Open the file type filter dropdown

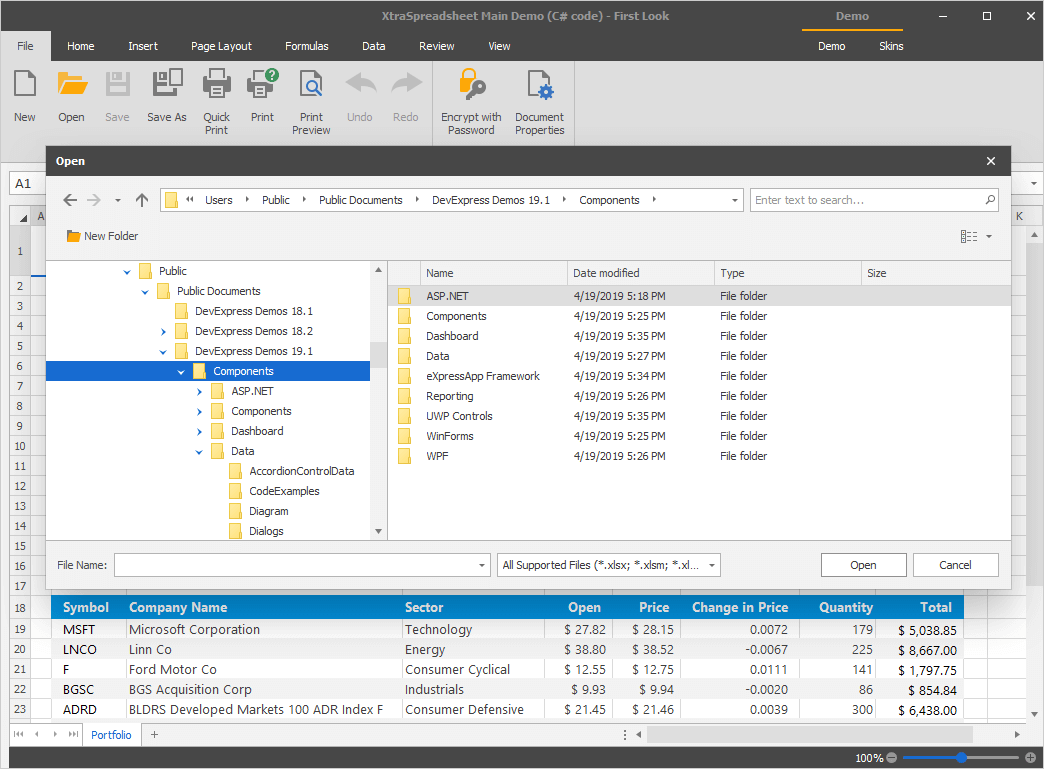click(712, 565)
